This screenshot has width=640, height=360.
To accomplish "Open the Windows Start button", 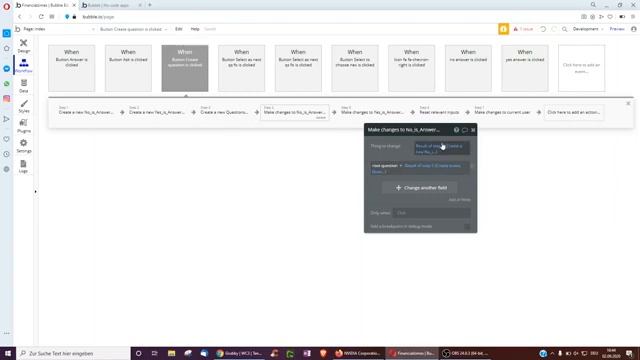I will (x=7, y=353).
